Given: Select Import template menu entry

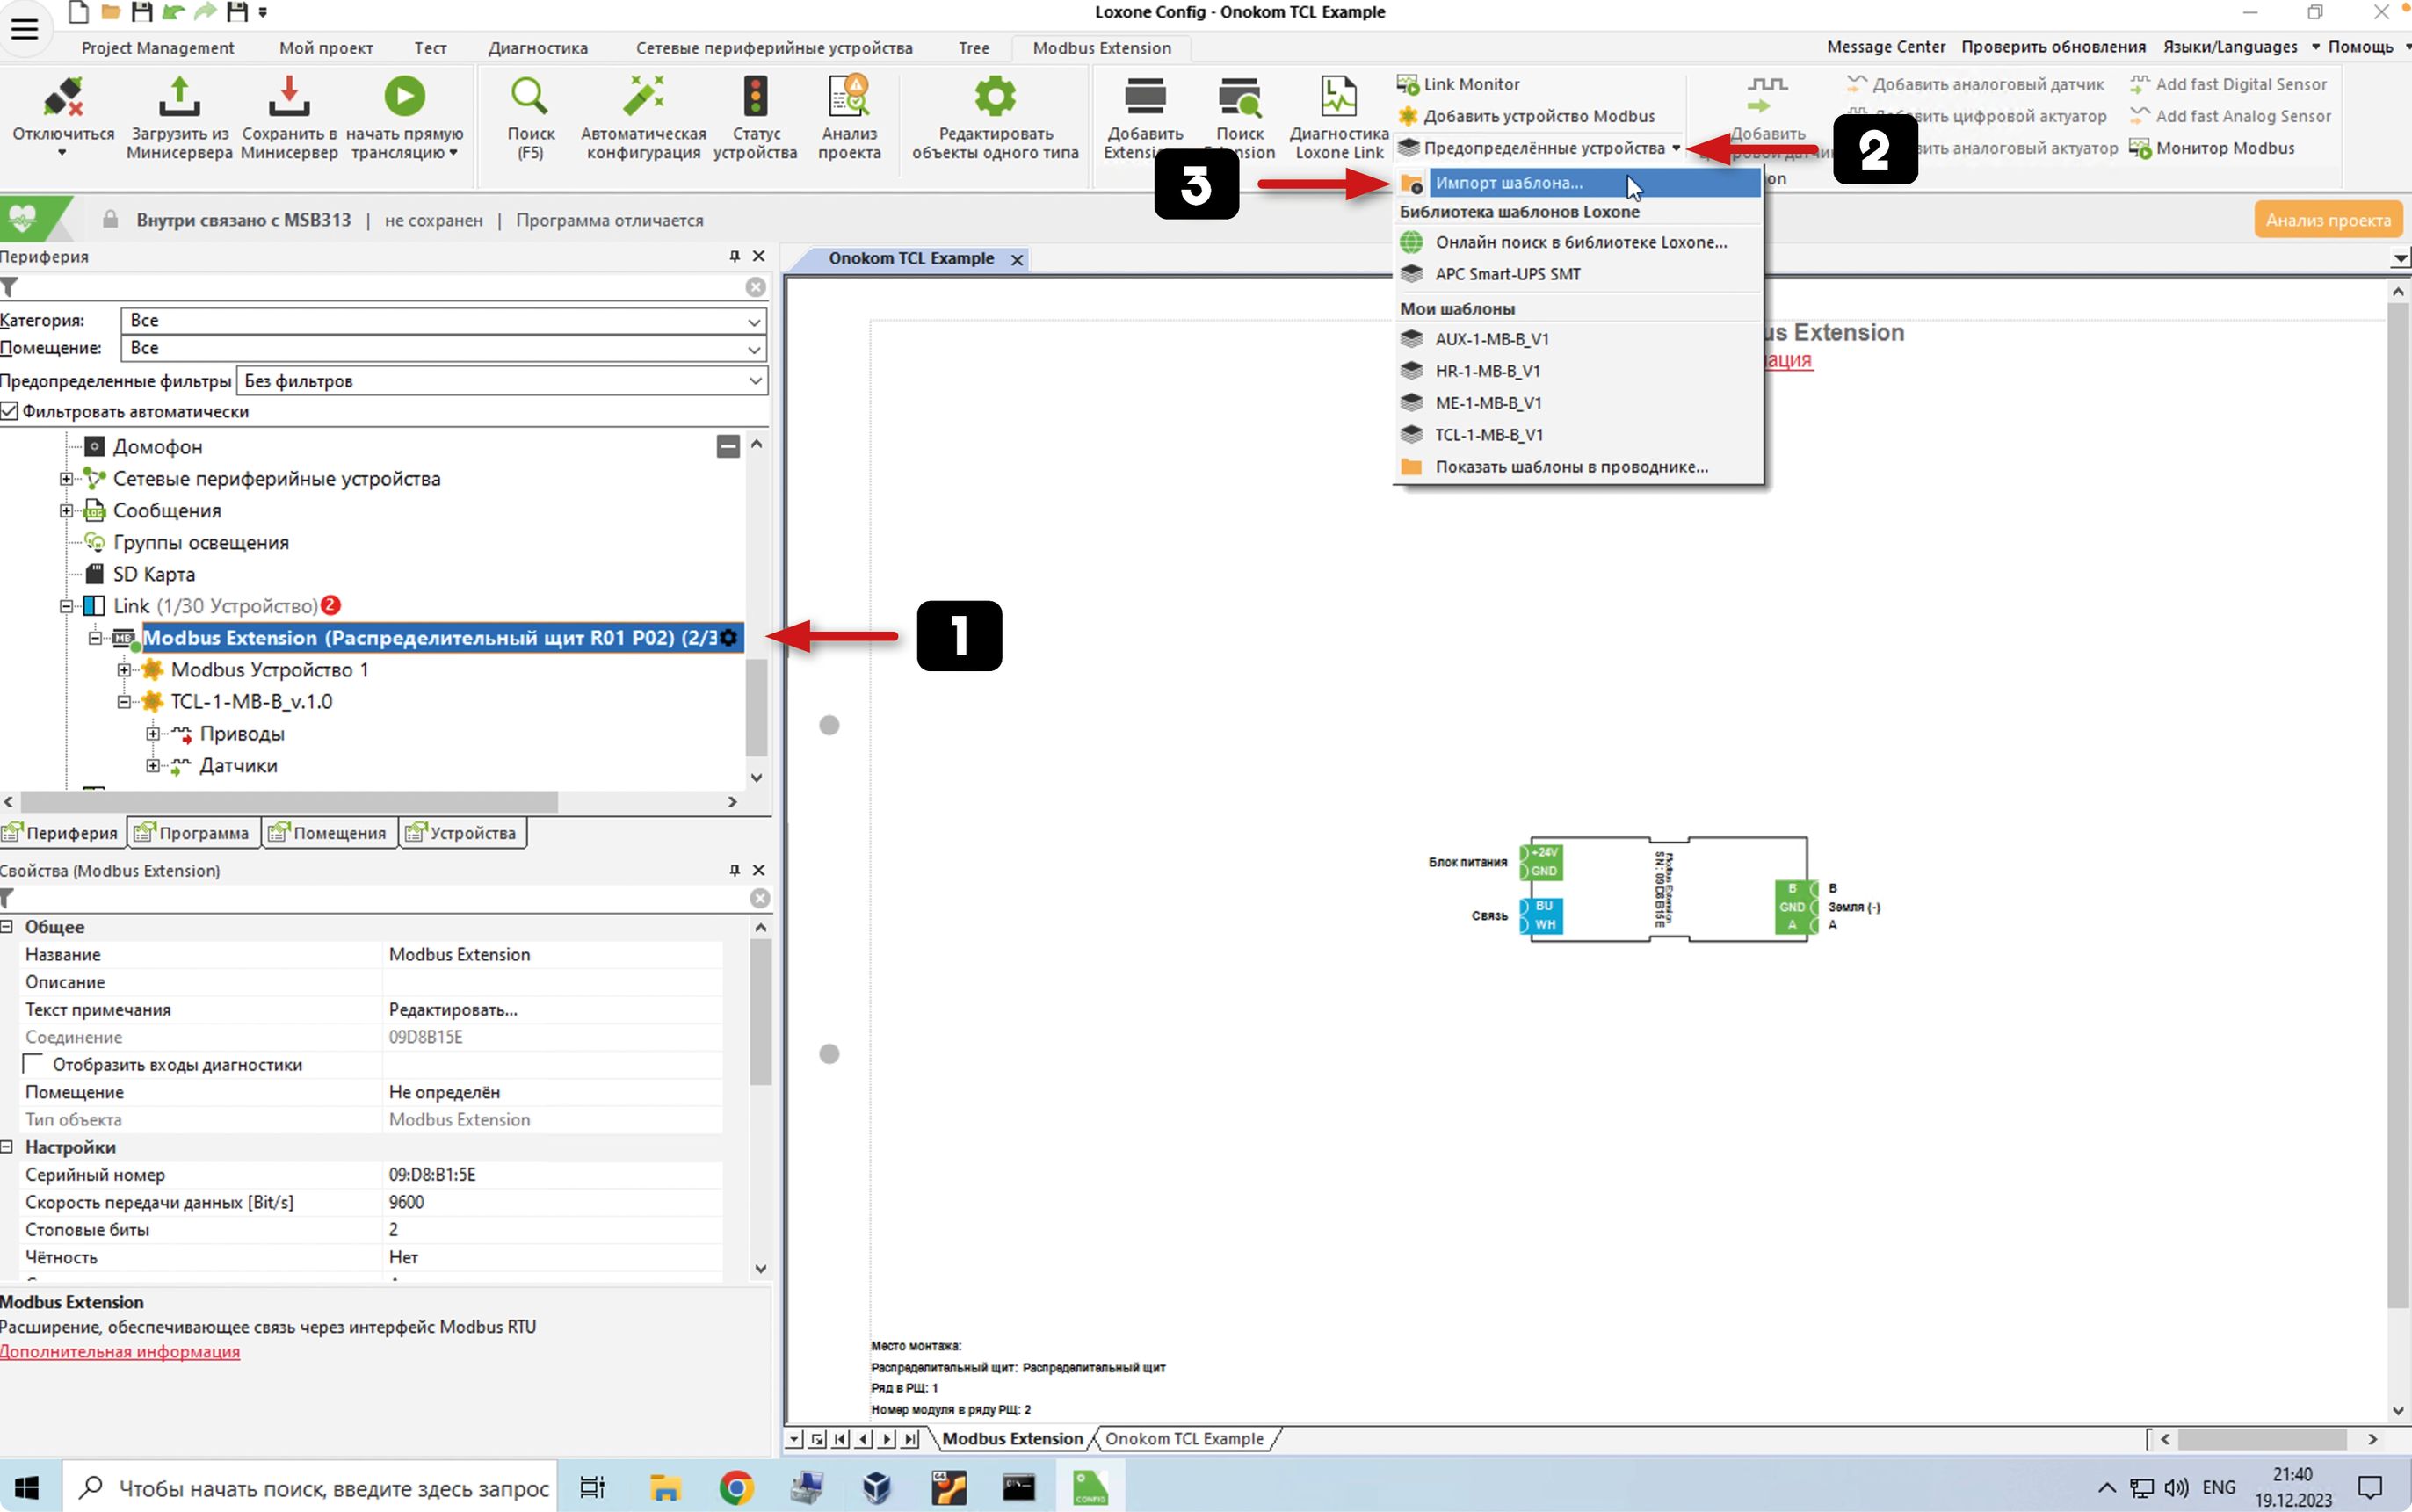Looking at the screenshot, I should tap(1508, 183).
